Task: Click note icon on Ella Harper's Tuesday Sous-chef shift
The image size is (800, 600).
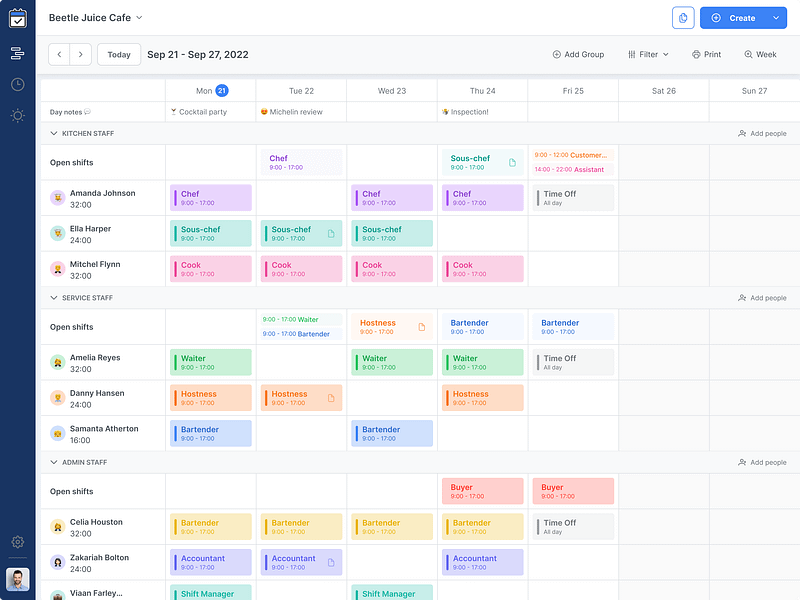Action: coord(331,234)
